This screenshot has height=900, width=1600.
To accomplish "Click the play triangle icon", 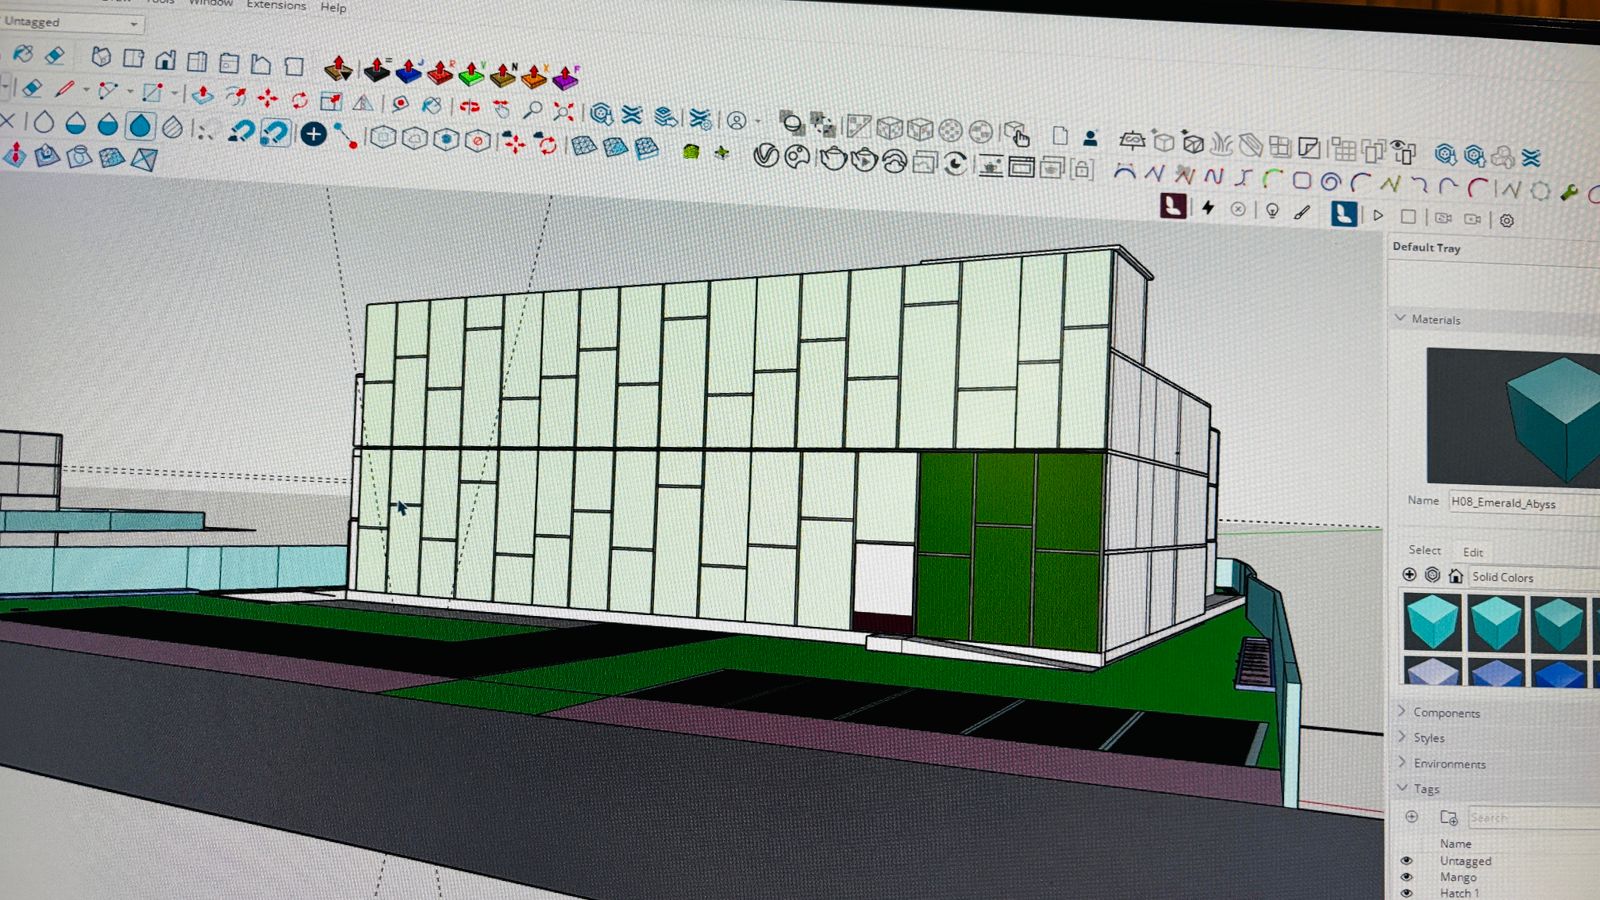I will tap(1378, 215).
